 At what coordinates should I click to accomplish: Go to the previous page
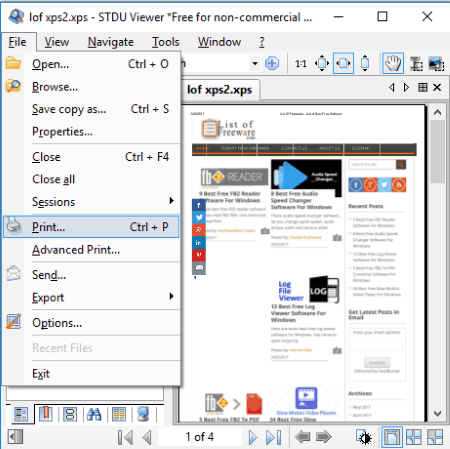coord(147,437)
